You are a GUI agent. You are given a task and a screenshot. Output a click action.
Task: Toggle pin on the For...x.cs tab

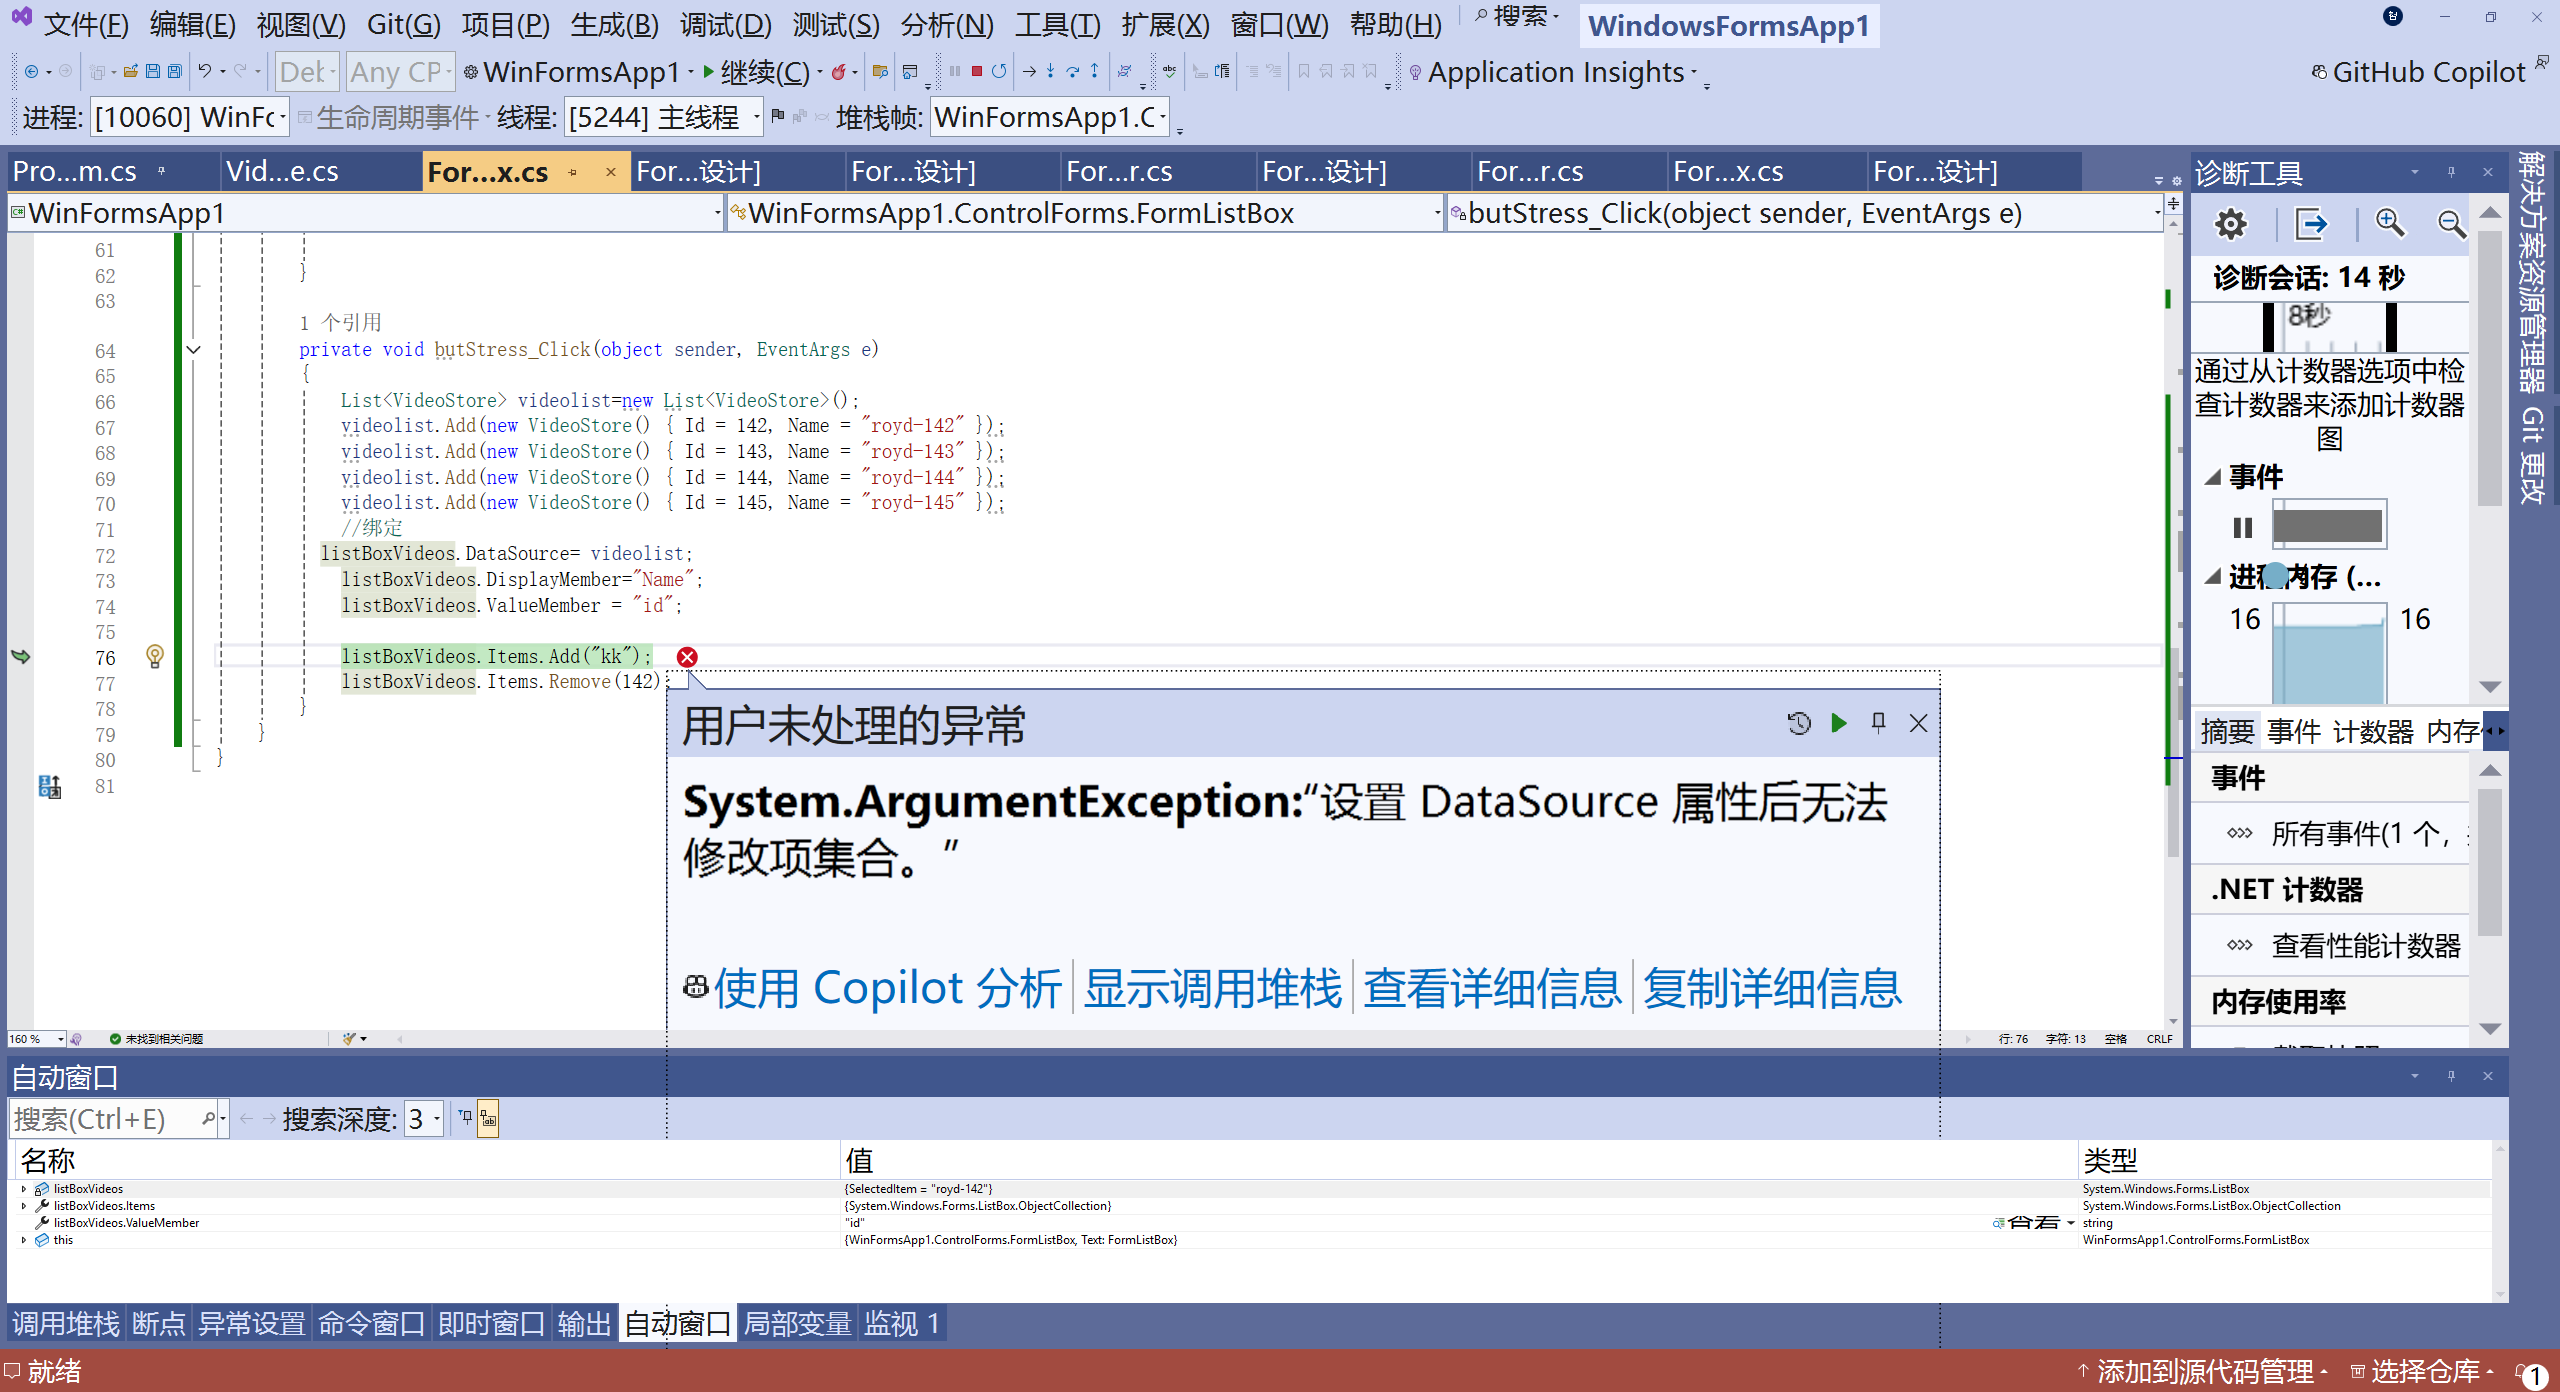click(573, 172)
